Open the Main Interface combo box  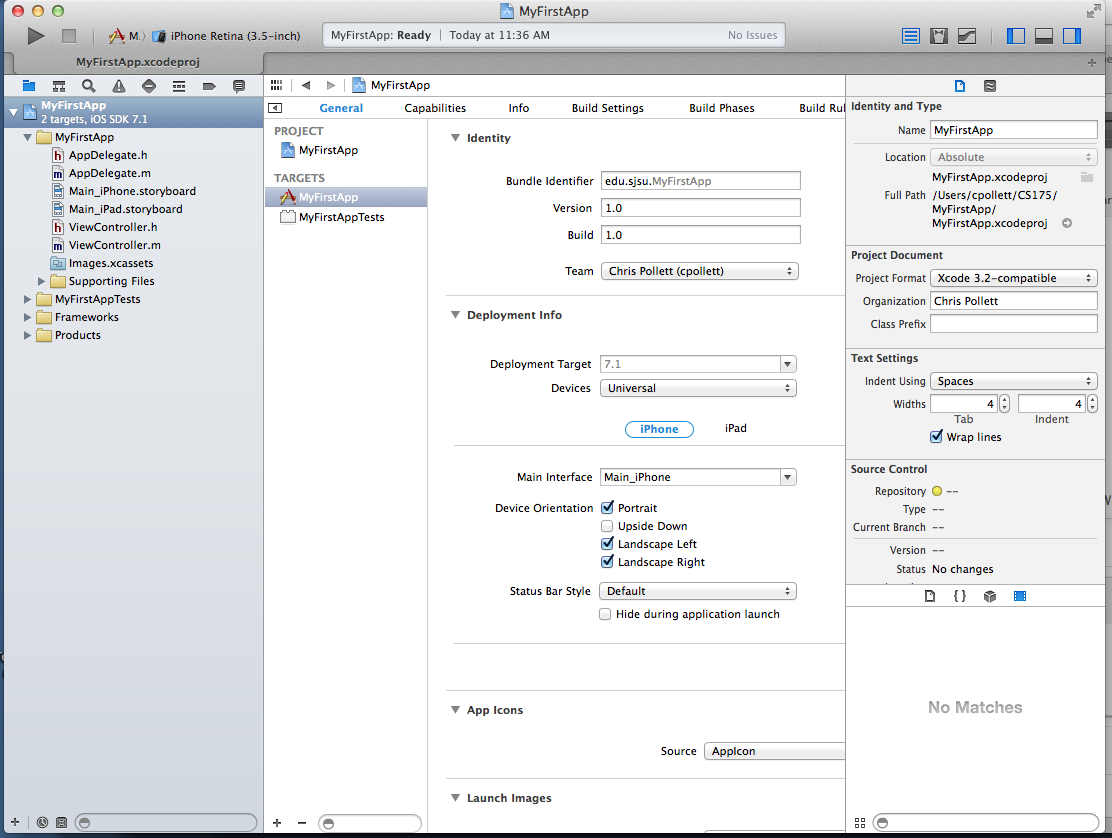pos(787,477)
